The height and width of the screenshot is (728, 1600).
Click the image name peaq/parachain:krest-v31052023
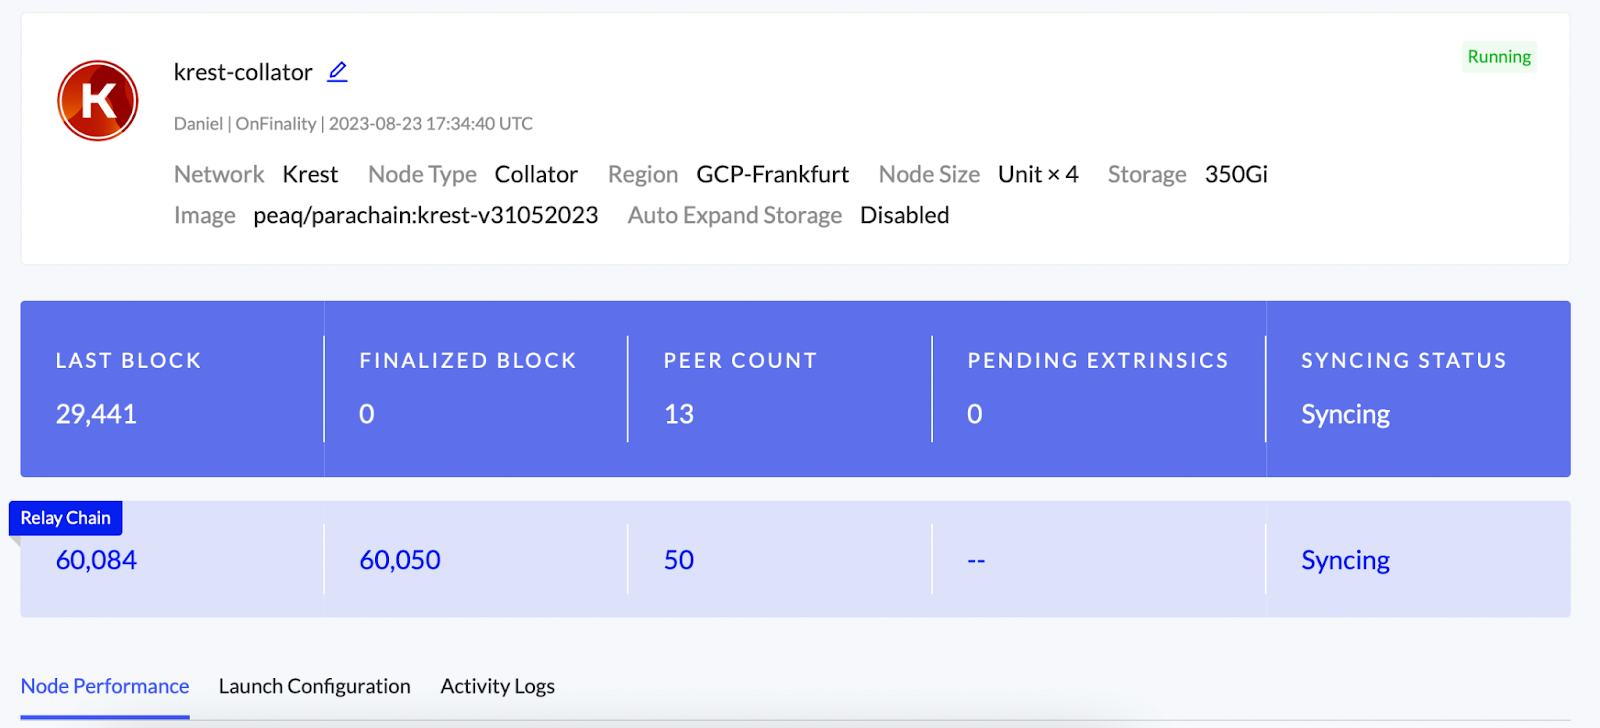[x=426, y=215]
